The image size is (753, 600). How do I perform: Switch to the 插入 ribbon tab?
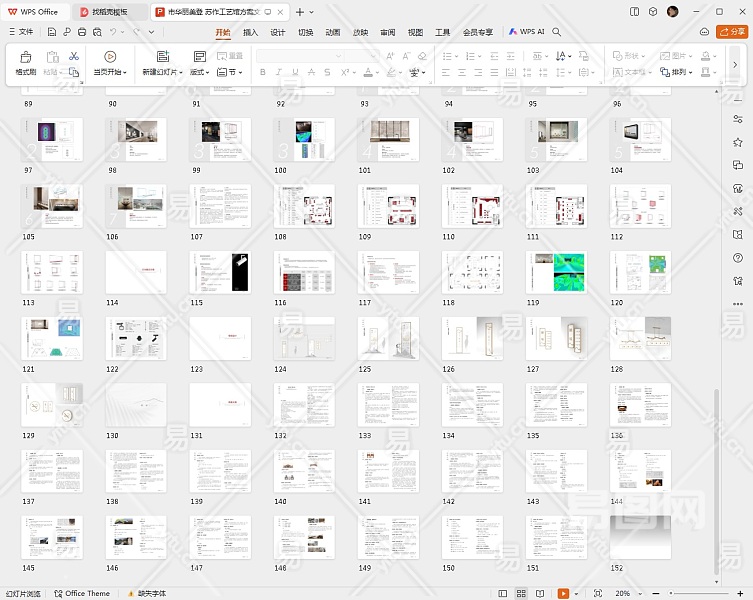point(250,32)
